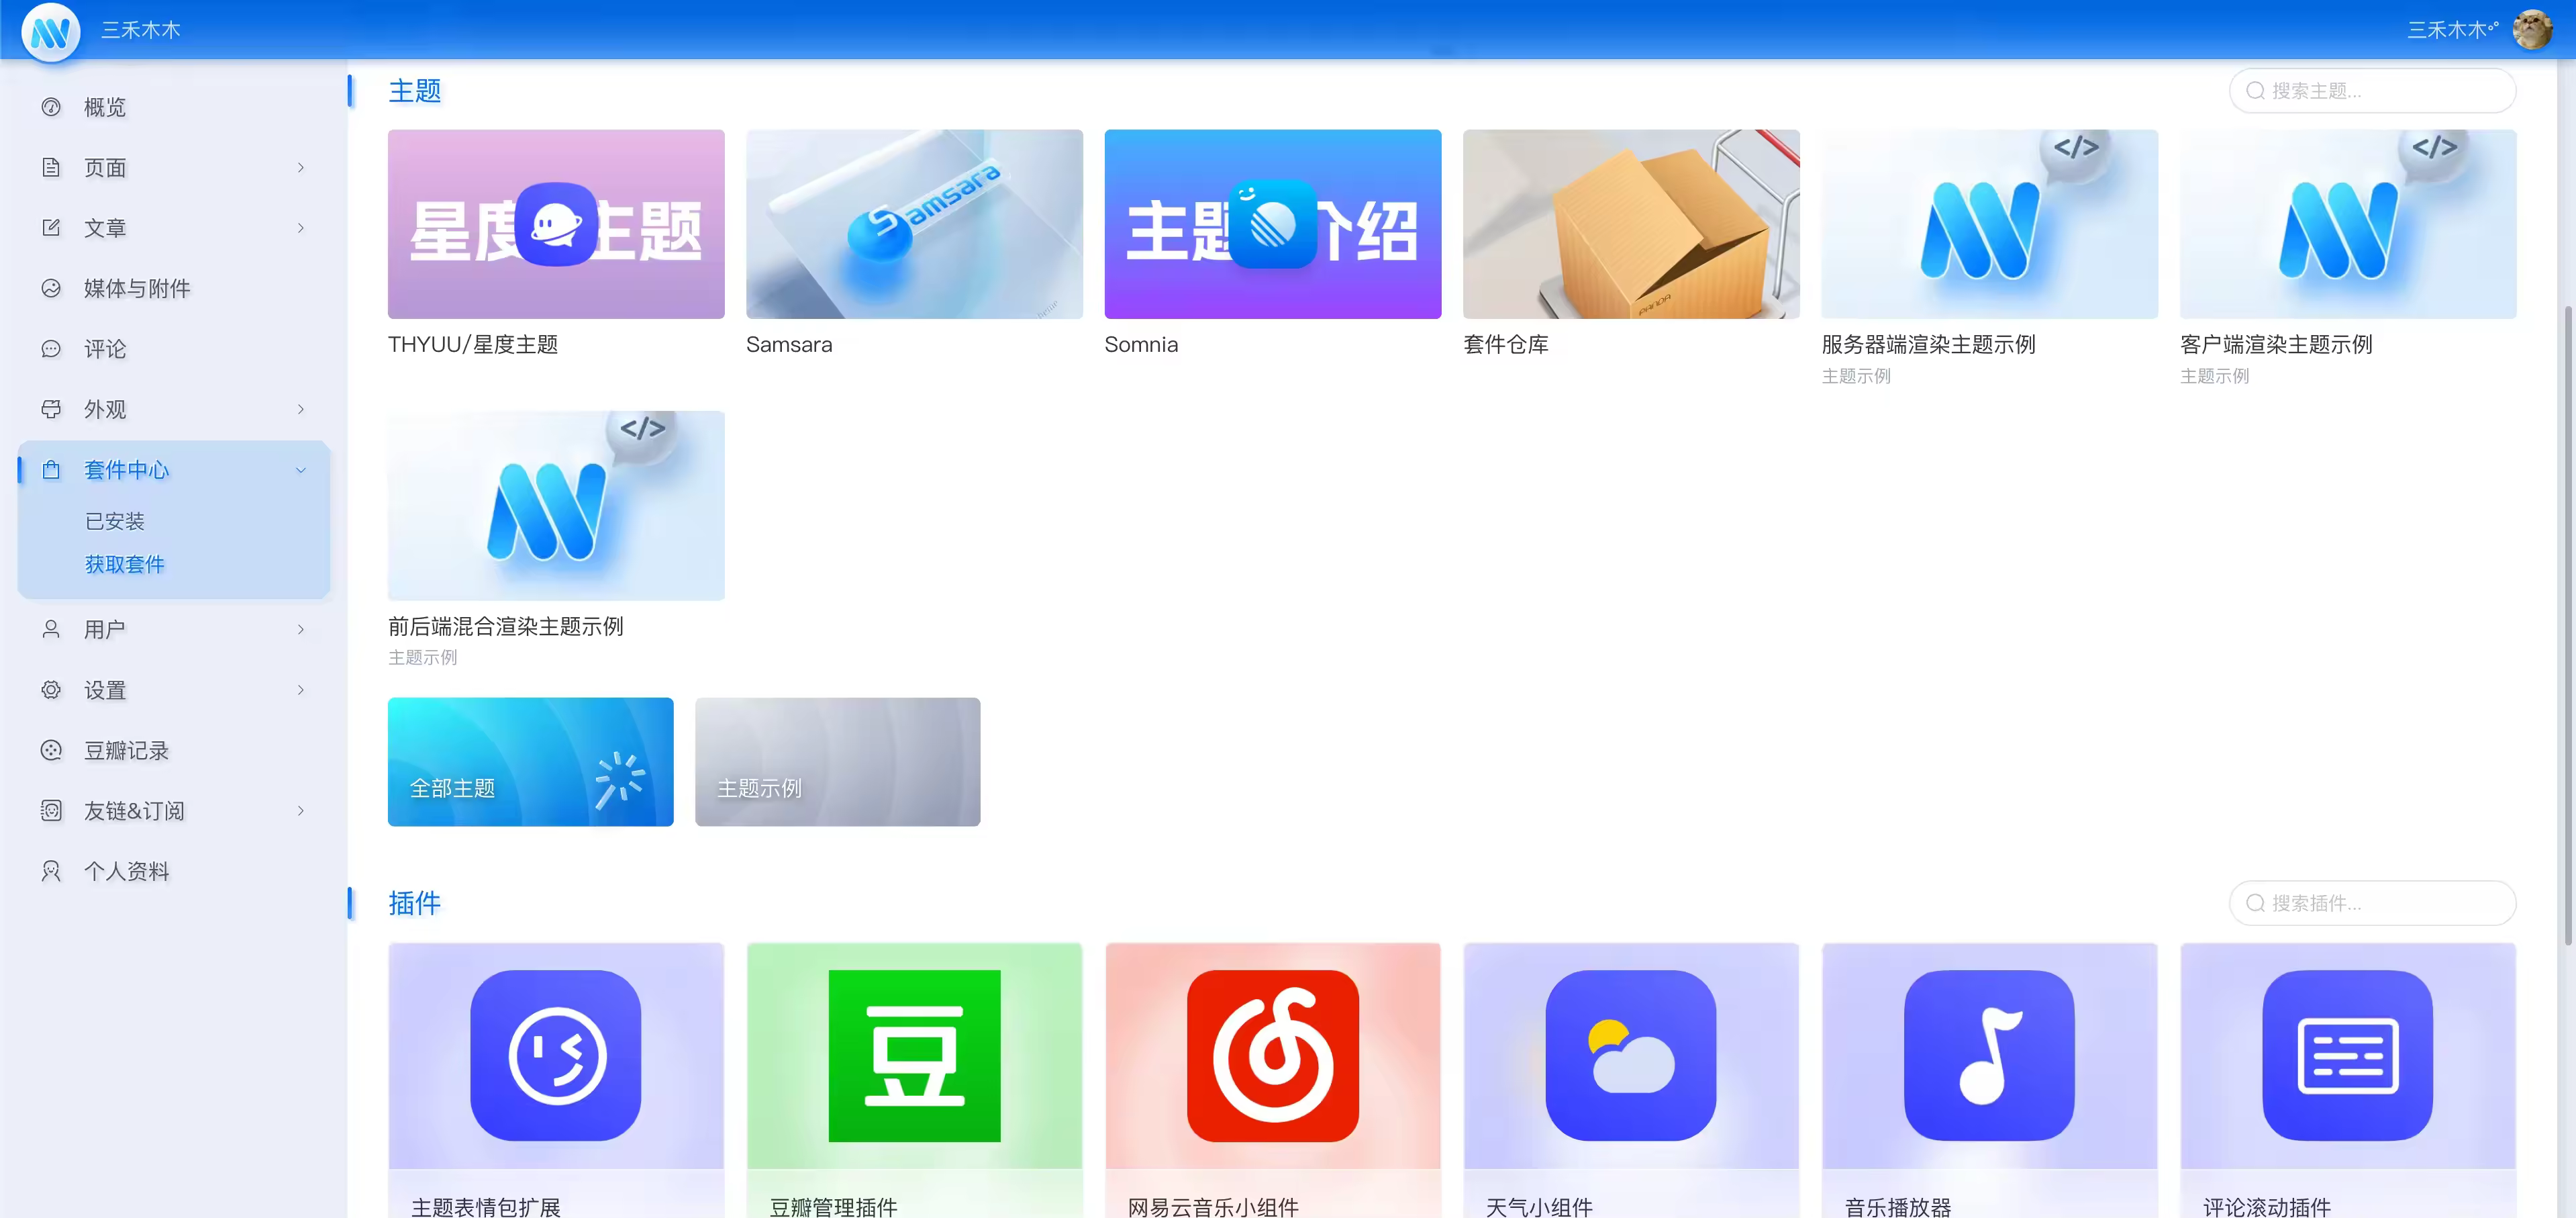This screenshot has width=2576, height=1218.
Task: Click the 三禾木木 site title
Action: pos(141,30)
